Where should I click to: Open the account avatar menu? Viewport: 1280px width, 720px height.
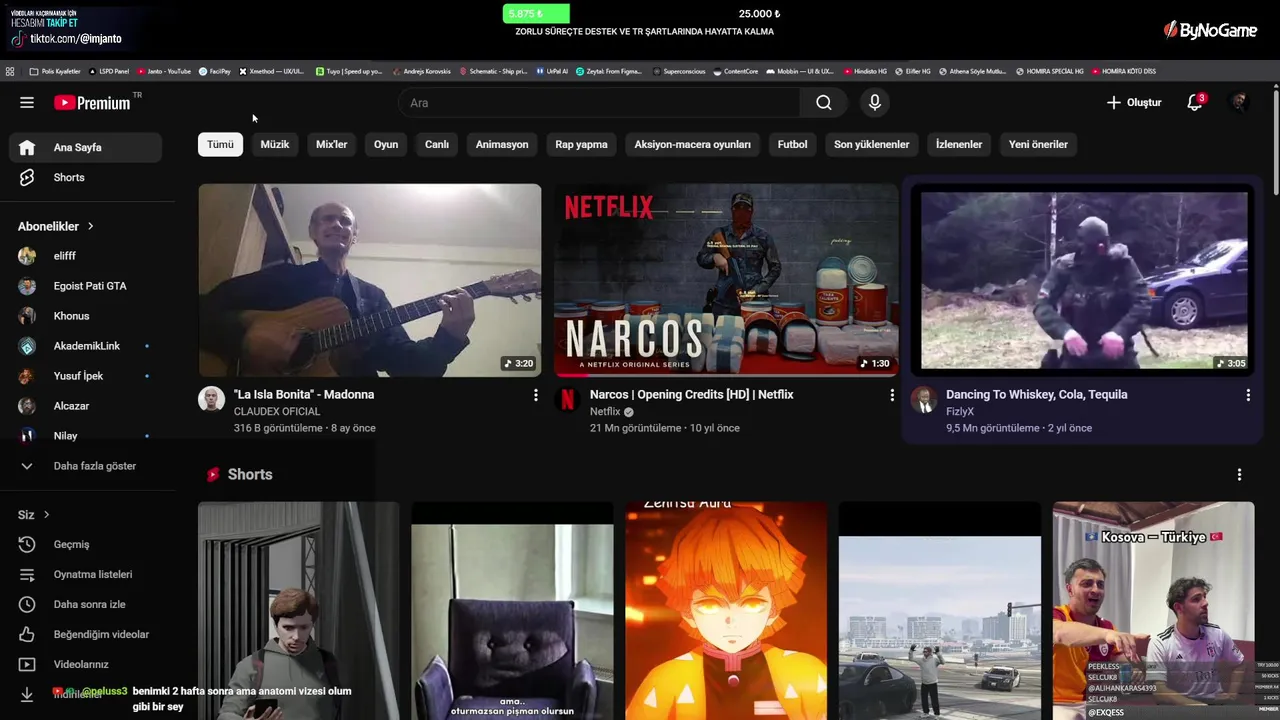tap(1238, 103)
